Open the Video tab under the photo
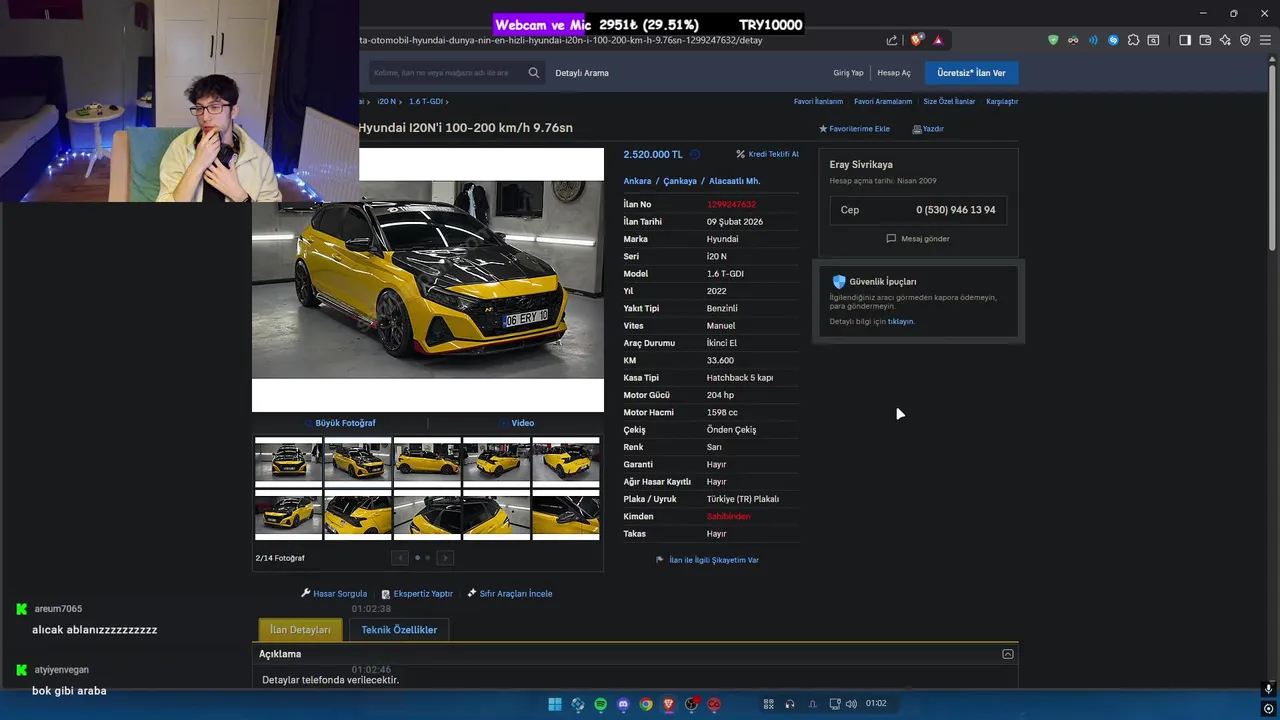Image resolution: width=1280 pixels, height=720 pixels. click(517, 423)
